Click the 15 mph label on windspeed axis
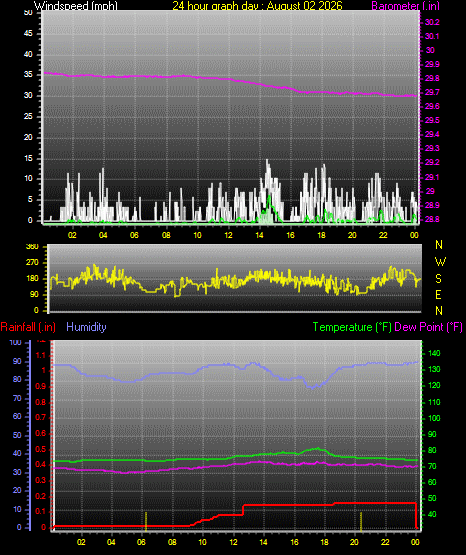 coord(28,158)
